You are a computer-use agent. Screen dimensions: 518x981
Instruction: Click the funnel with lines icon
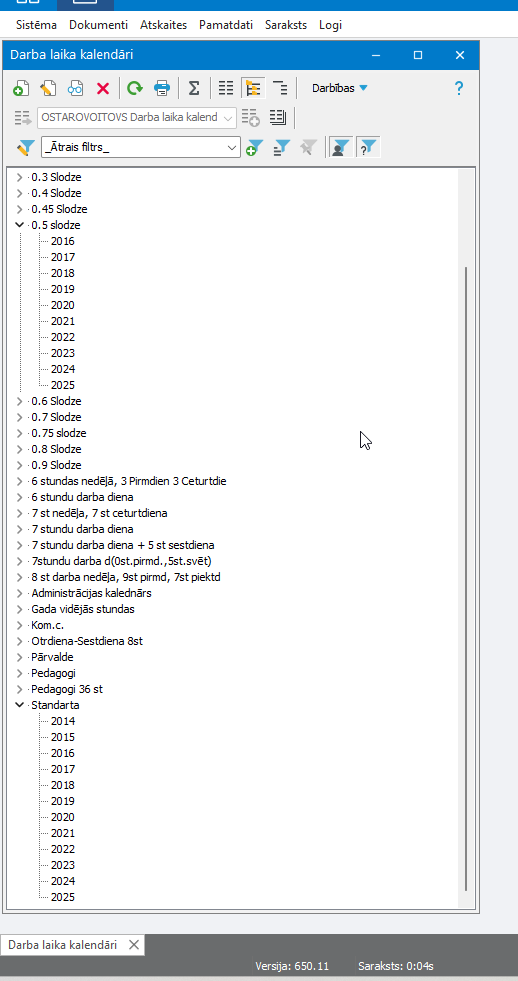click(x=282, y=148)
